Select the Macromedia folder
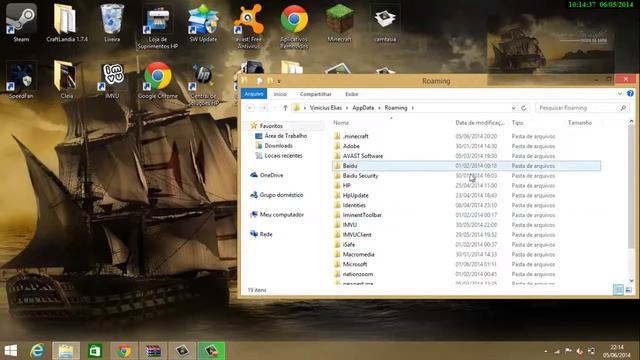The height and width of the screenshot is (360, 640). pyautogui.click(x=466, y=254)
